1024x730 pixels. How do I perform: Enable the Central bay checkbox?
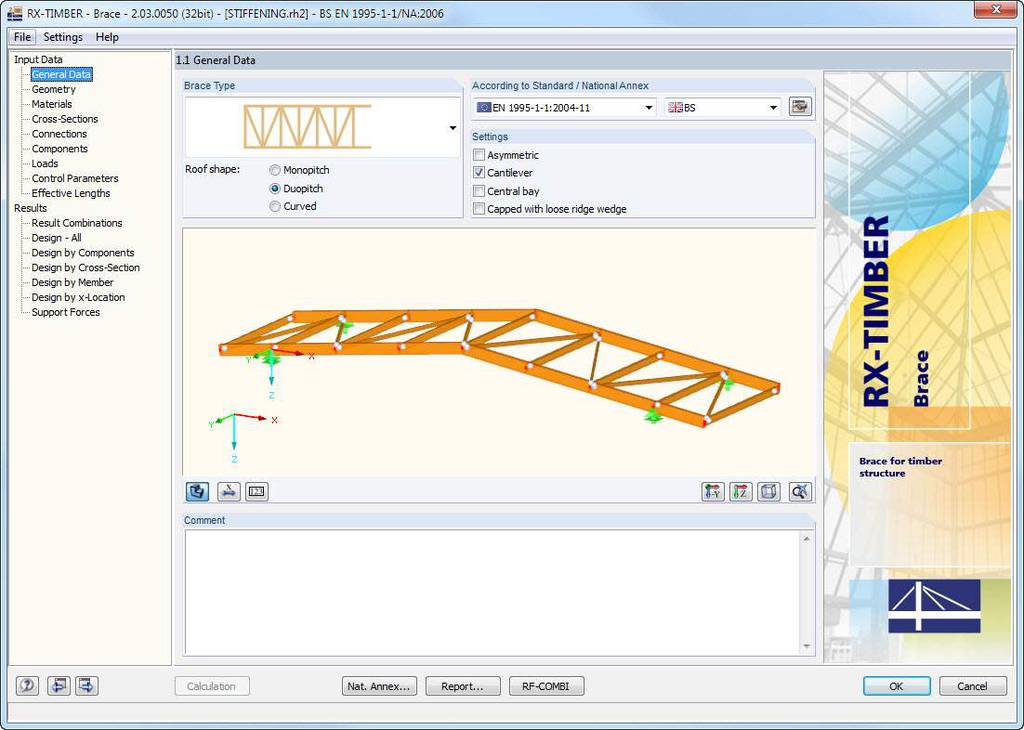pyautogui.click(x=479, y=191)
